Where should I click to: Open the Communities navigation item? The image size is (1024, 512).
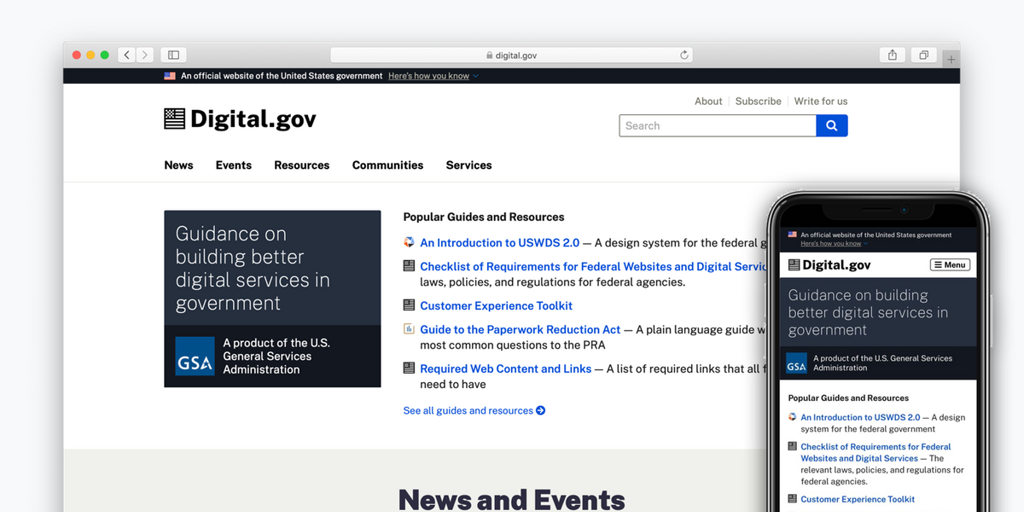(x=387, y=165)
